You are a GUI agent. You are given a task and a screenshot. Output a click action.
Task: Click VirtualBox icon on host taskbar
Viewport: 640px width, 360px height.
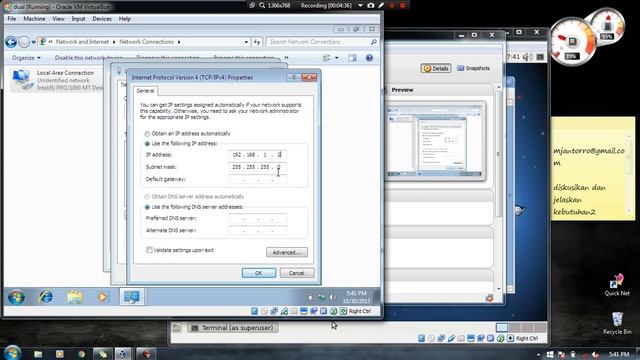click(x=122, y=354)
